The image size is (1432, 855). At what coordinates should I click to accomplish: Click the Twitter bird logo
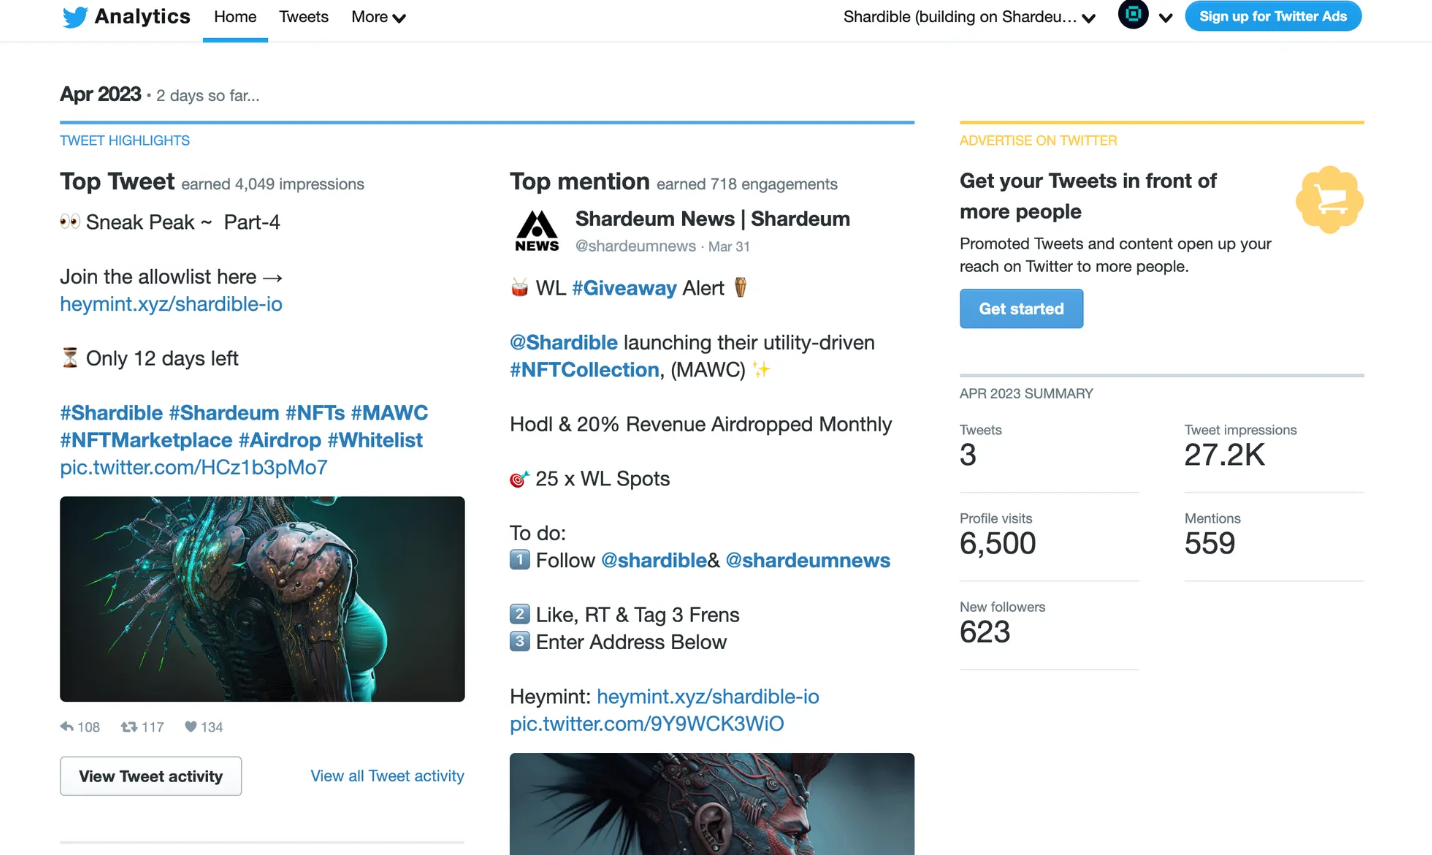point(75,17)
